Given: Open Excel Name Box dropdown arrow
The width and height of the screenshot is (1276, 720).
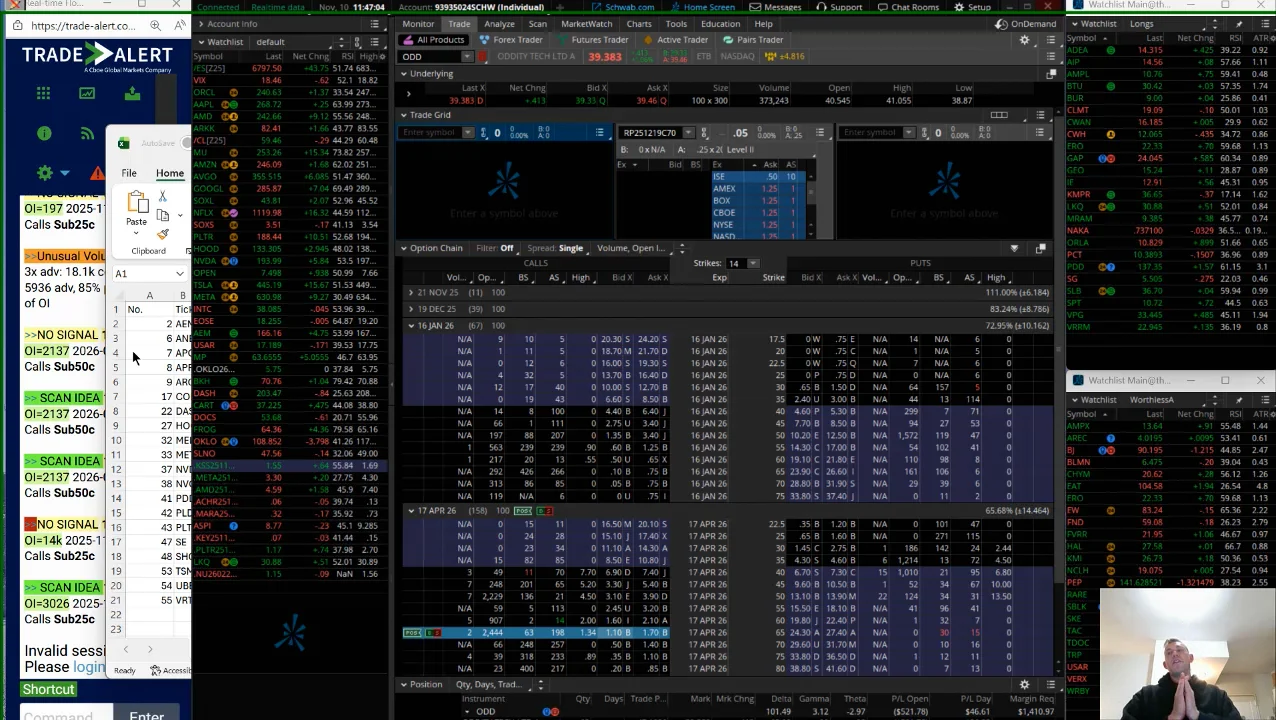Looking at the screenshot, I should click(179, 274).
